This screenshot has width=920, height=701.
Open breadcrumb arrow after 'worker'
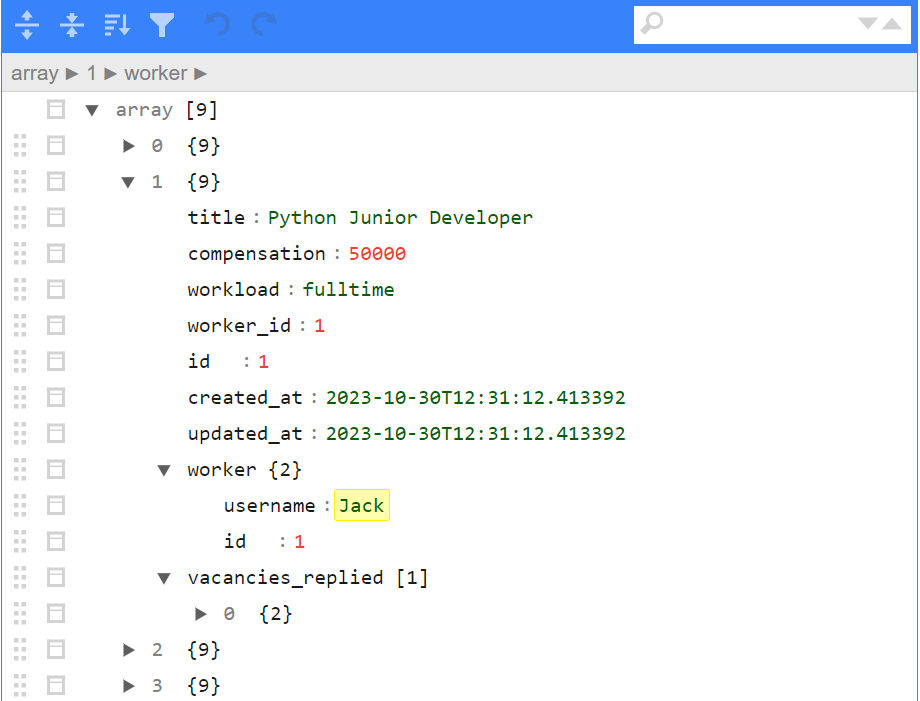(201, 74)
